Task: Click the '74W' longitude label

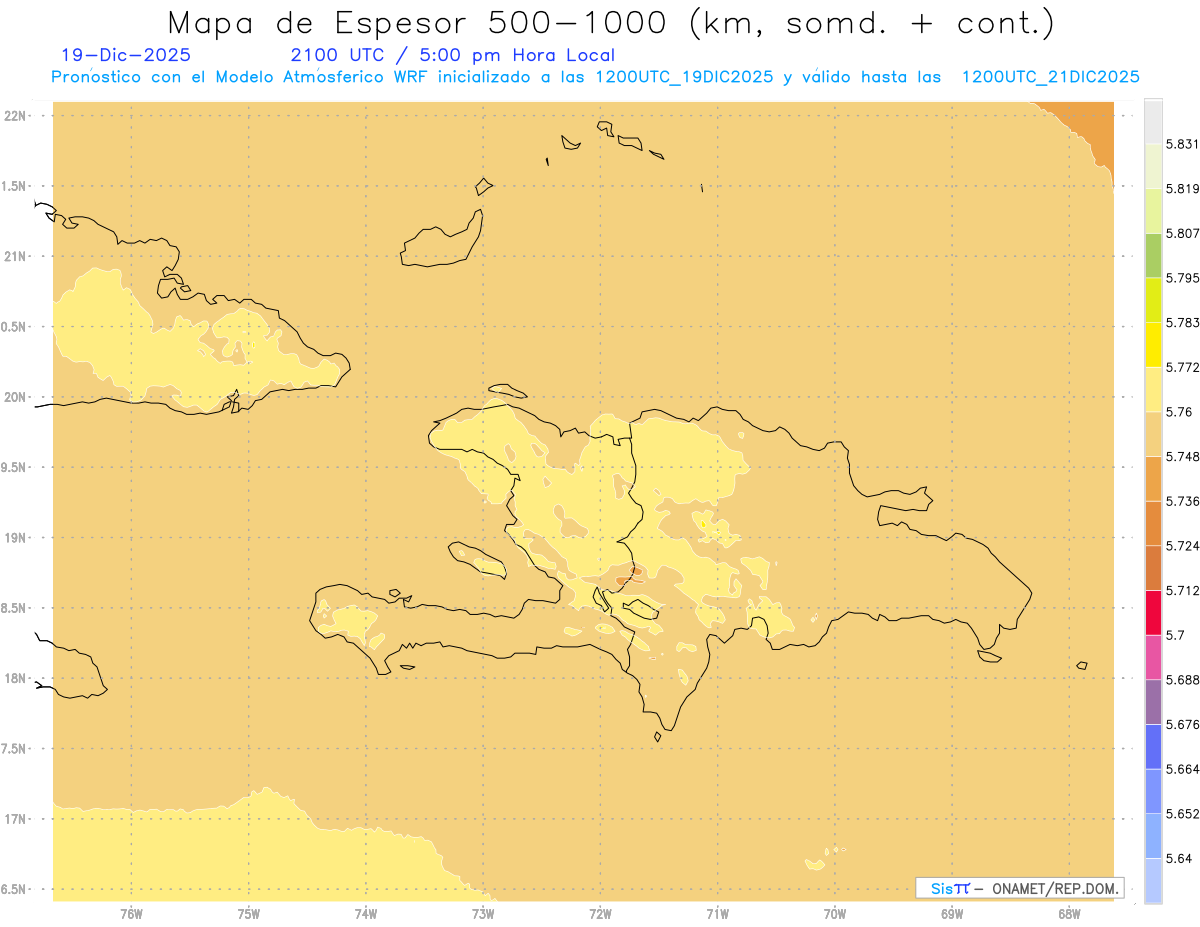Action: (x=366, y=913)
